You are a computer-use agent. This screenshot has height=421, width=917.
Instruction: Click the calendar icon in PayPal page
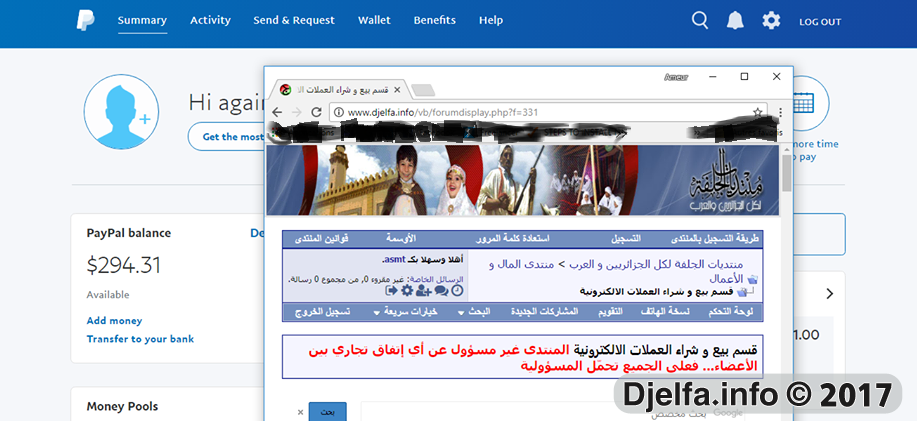point(804,103)
